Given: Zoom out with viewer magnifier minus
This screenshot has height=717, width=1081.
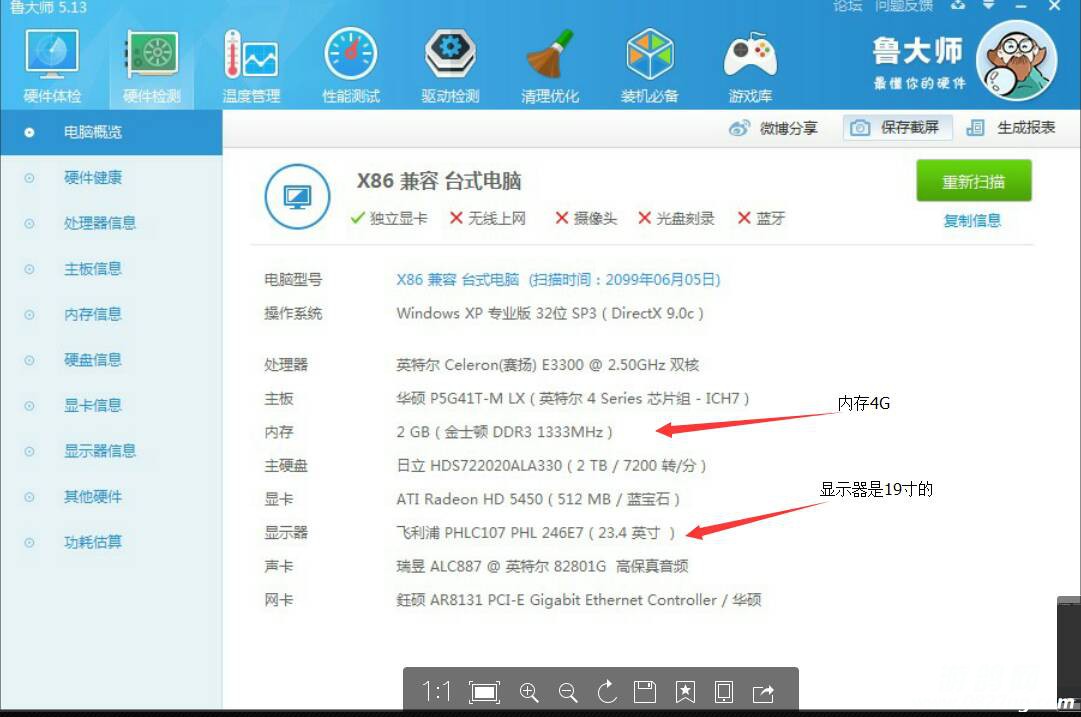Looking at the screenshot, I should coord(568,692).
